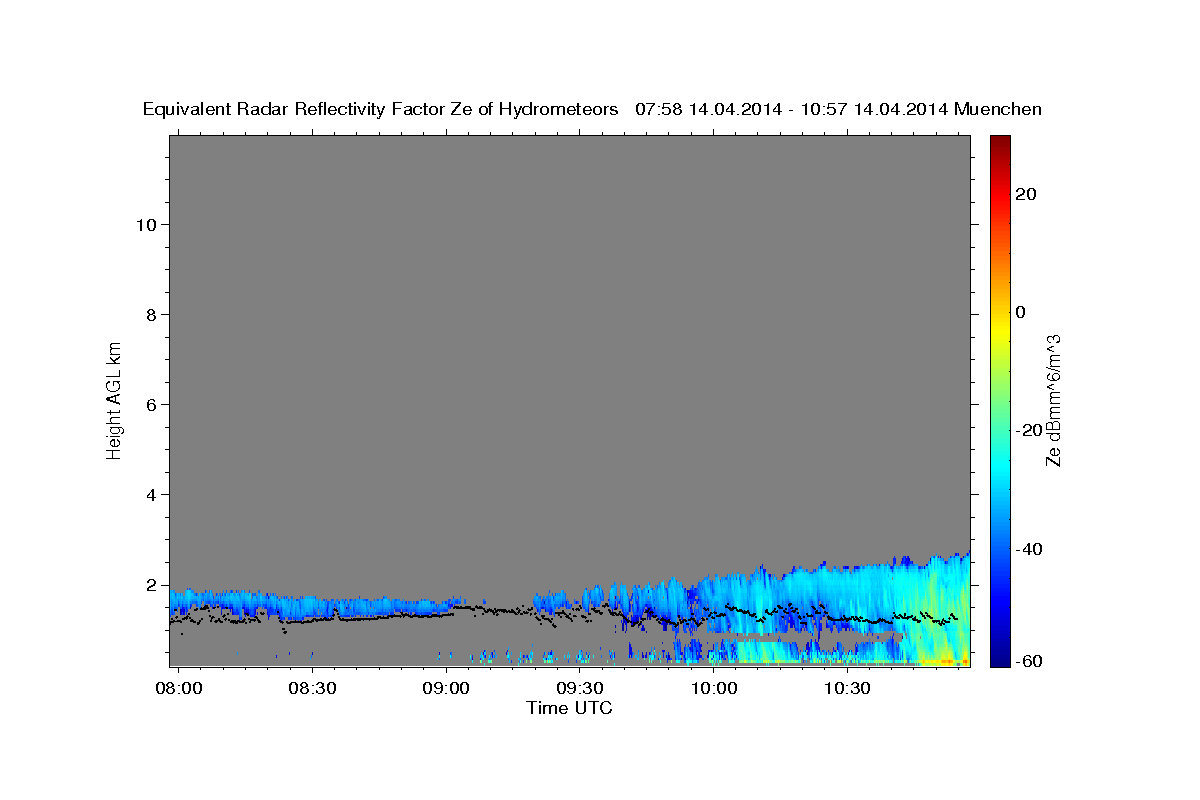Viewport: 1200px width, 800px height.
Task: Click the height tick label '10'
Action: (146, 225)
